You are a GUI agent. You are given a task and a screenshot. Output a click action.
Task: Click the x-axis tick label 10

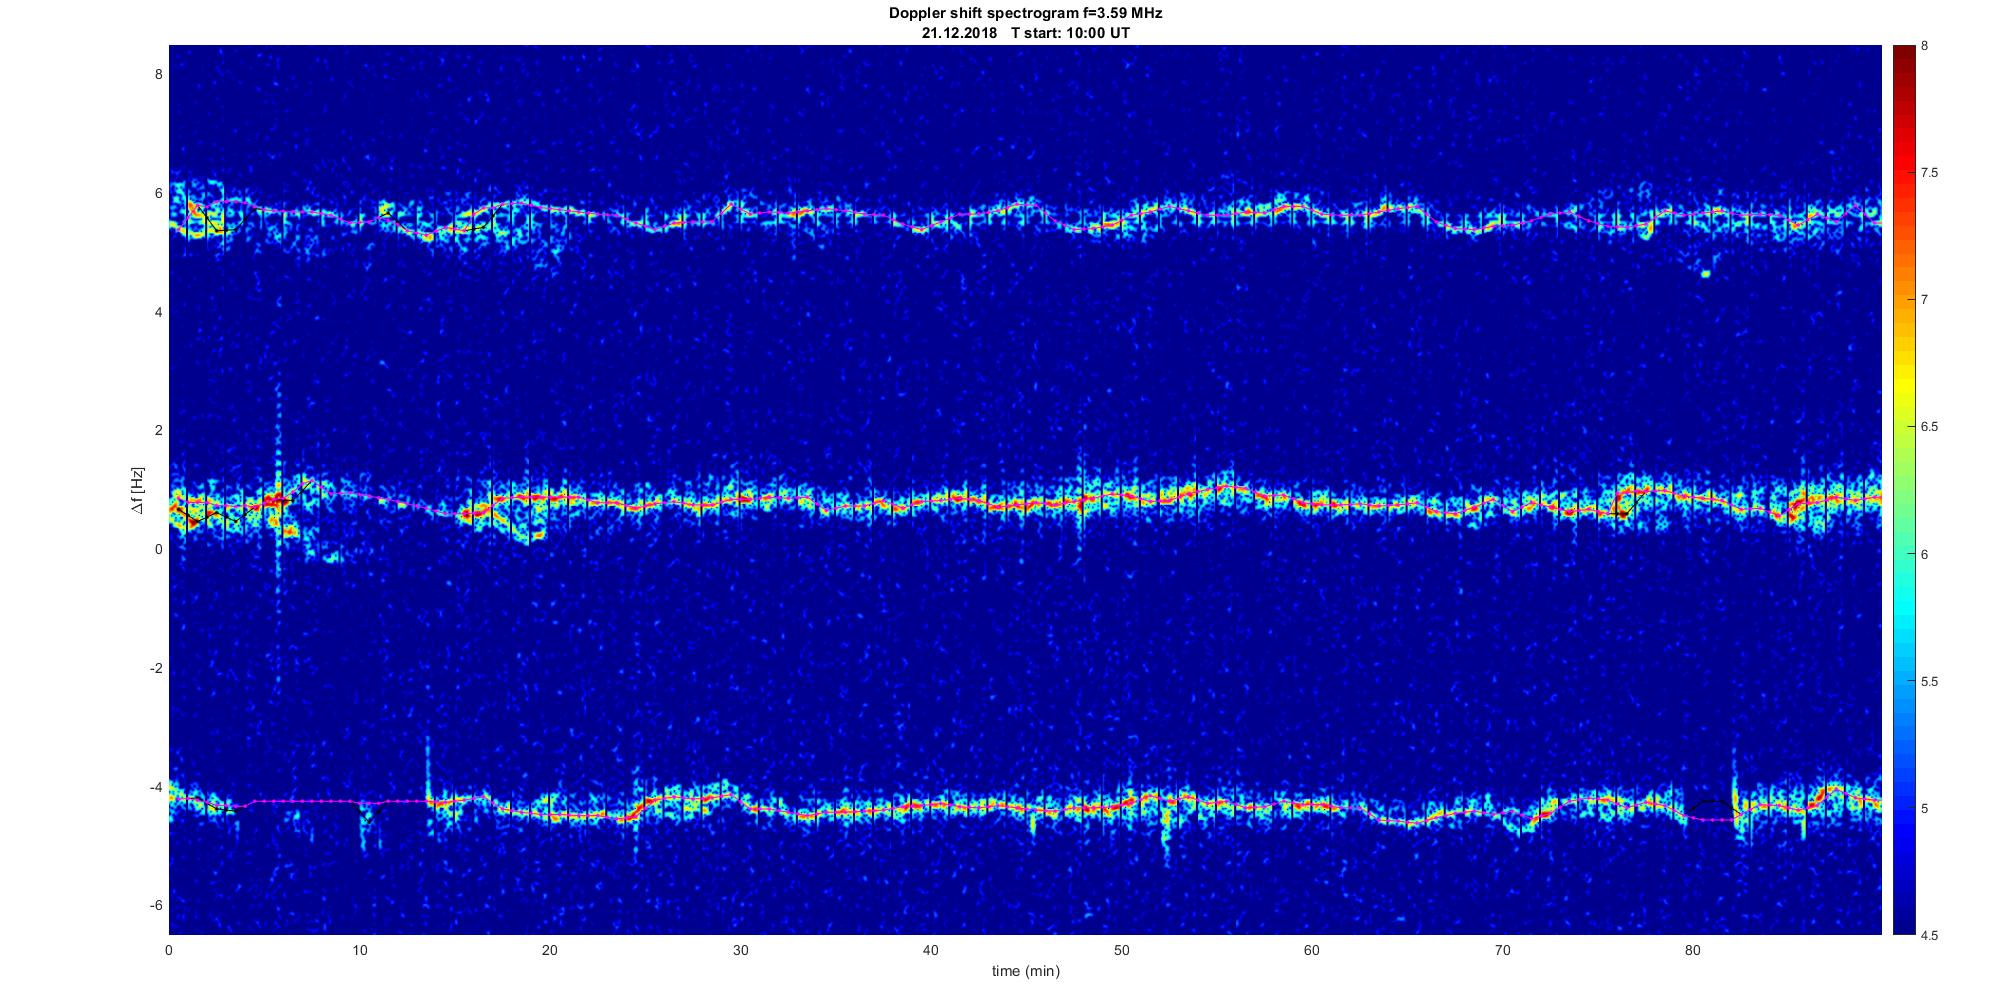pos(359,950)
